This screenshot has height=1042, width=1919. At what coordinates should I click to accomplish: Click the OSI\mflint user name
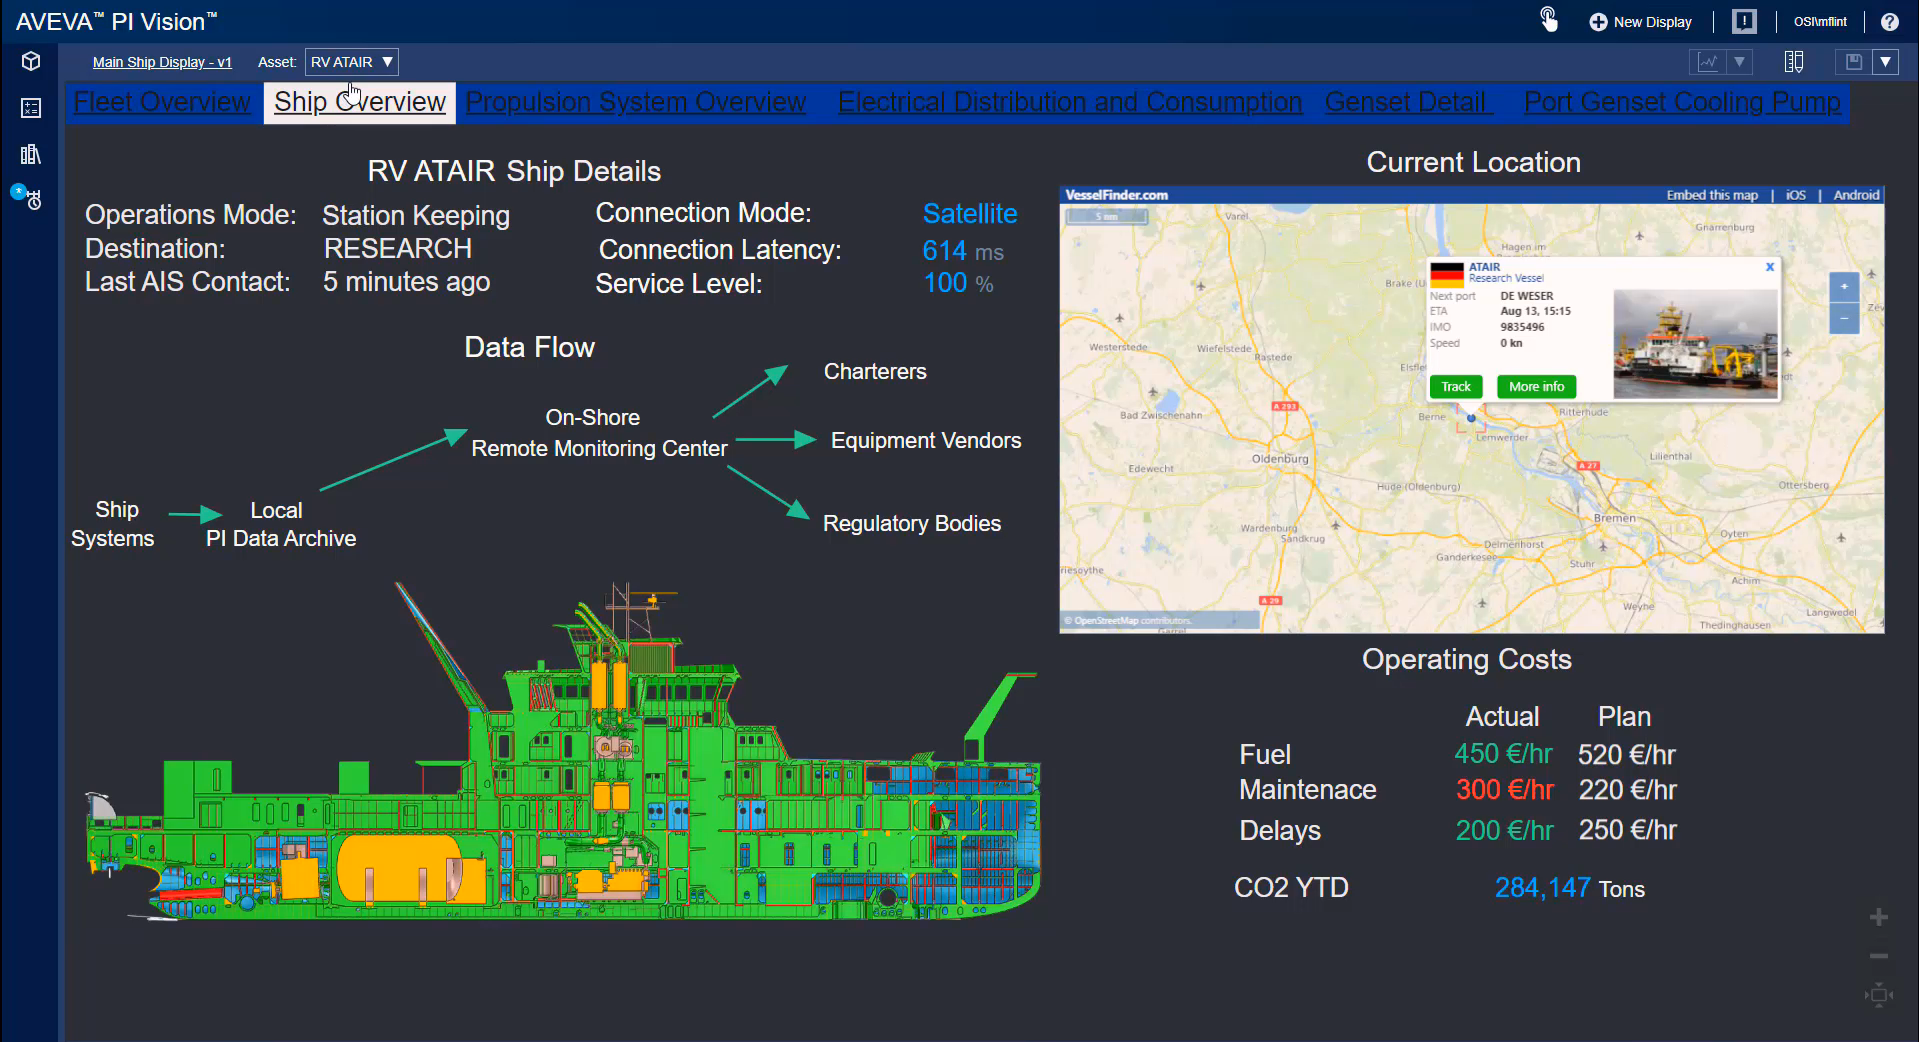1820,22
